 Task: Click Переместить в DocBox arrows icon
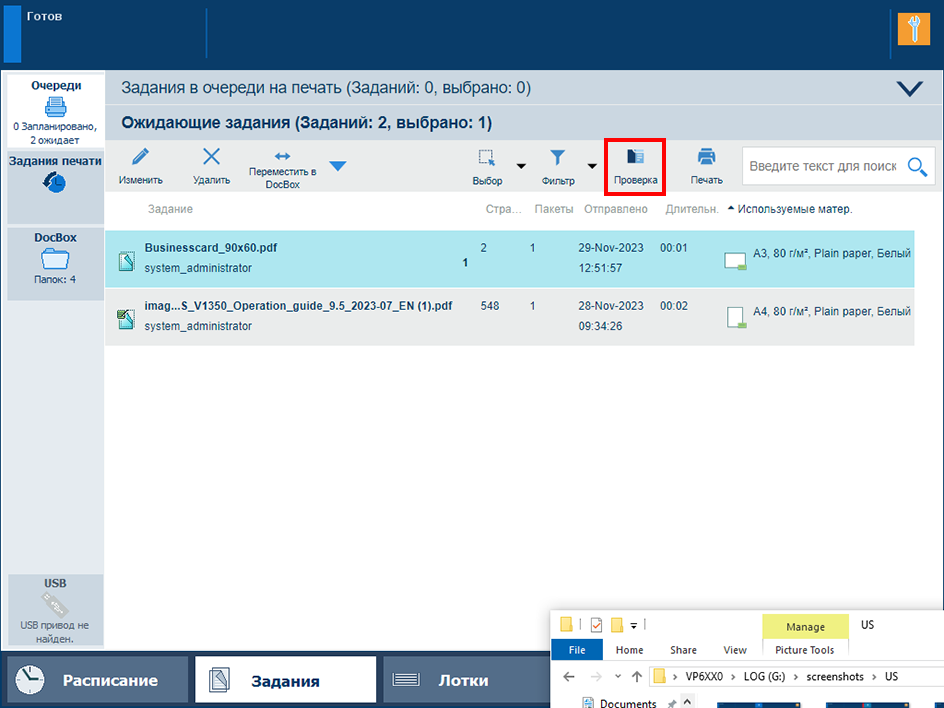[x=282, y=156]
